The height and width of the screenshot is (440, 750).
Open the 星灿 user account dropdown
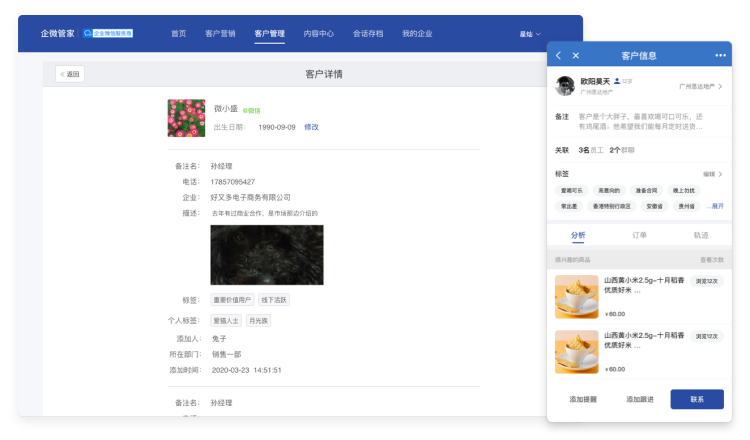[x=528, y=33]
